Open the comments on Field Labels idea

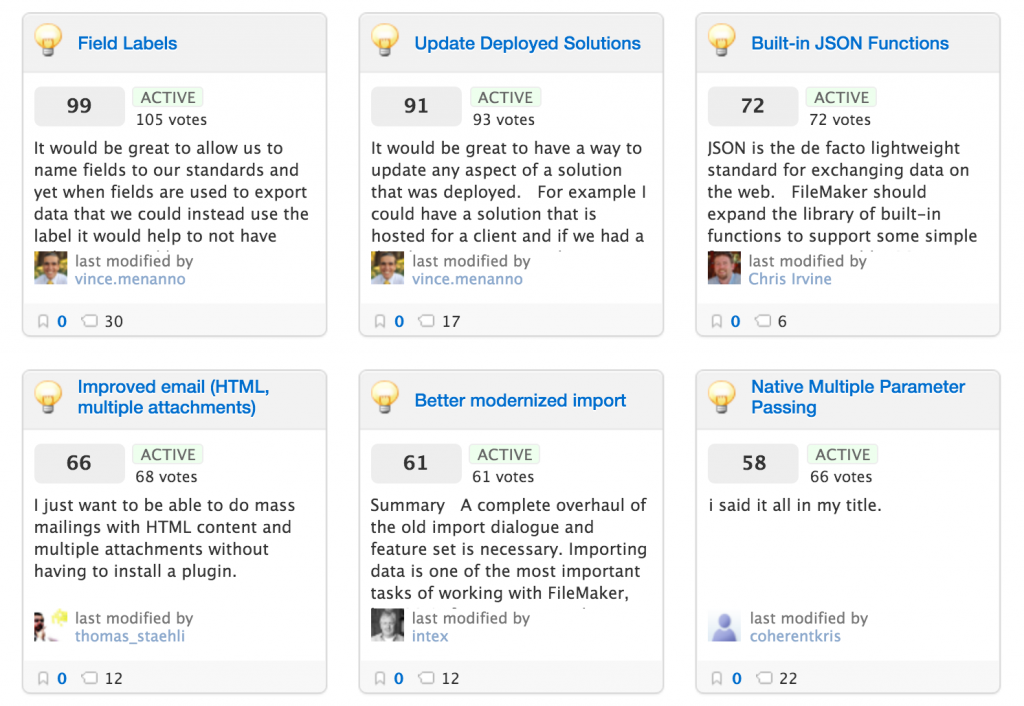89,321
